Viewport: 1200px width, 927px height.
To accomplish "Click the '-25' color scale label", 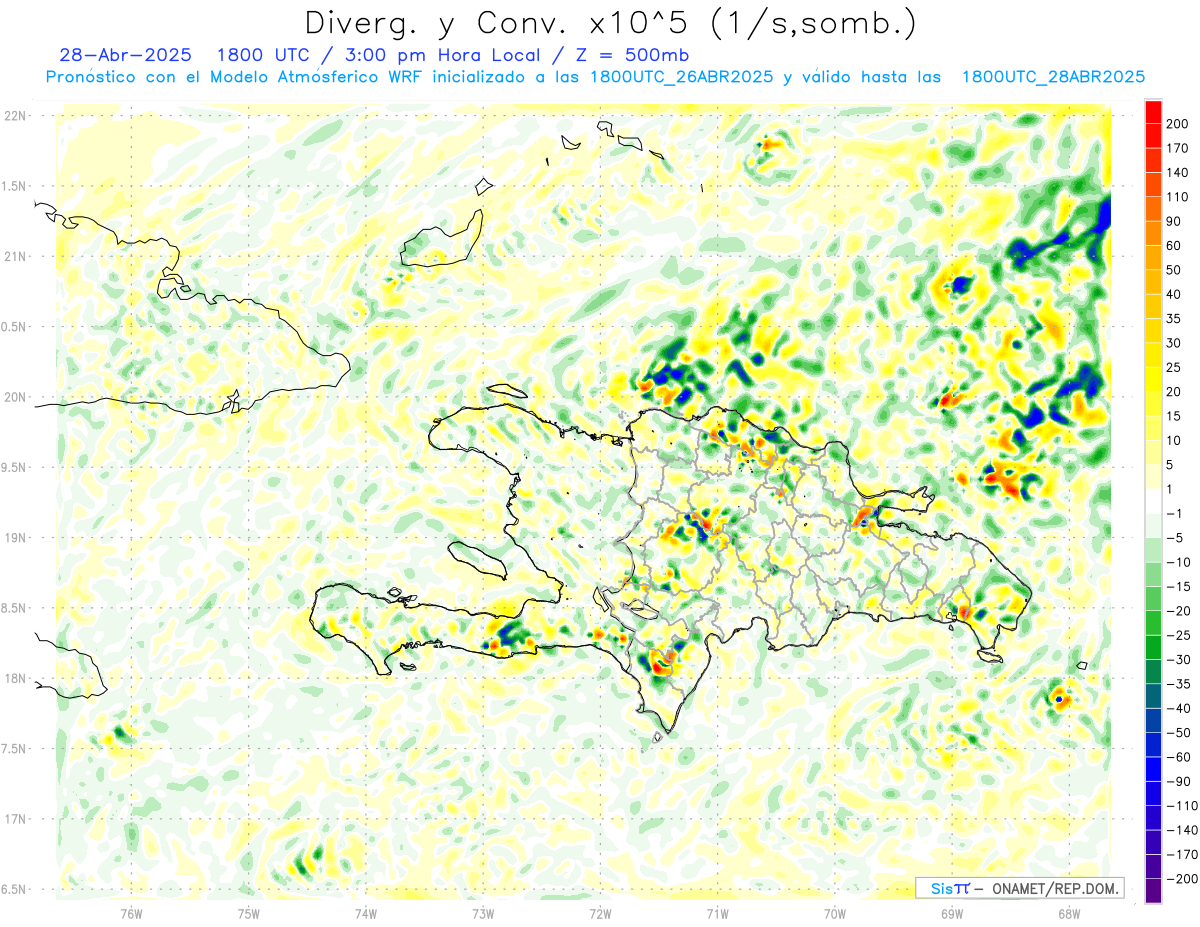I will [x=1177, y=635].
